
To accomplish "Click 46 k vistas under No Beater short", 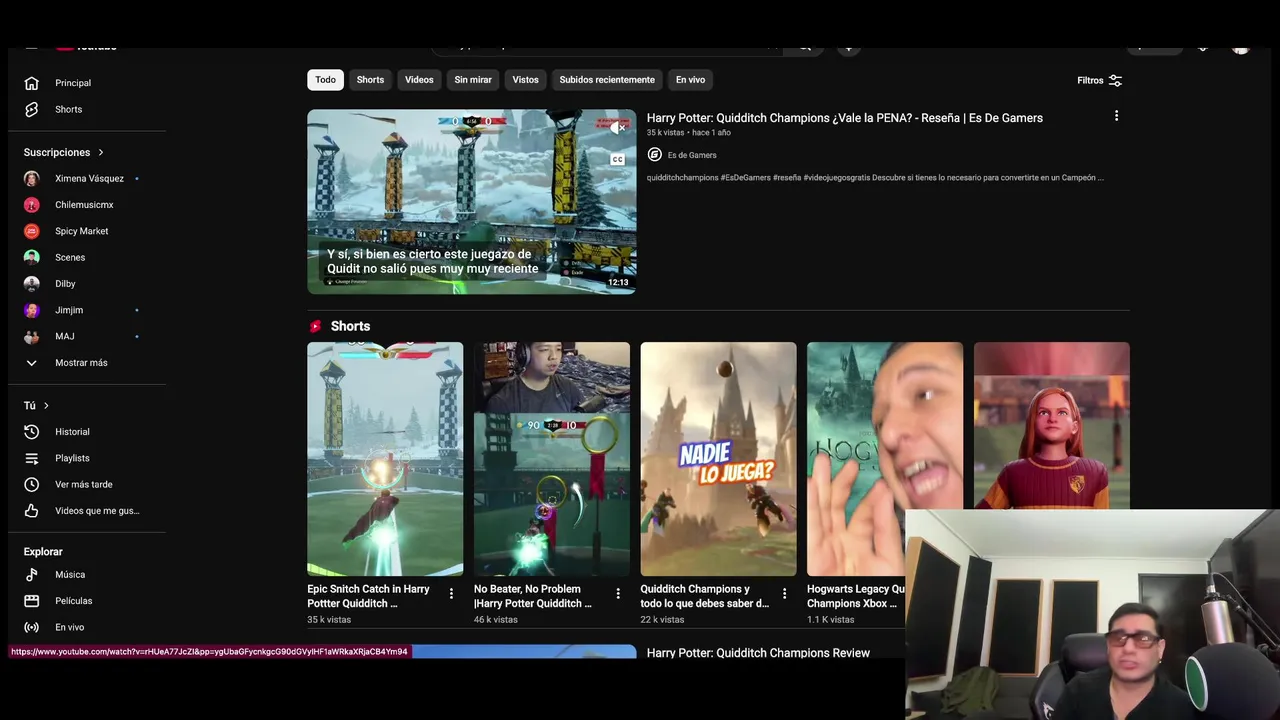I will tap(496, 620).
